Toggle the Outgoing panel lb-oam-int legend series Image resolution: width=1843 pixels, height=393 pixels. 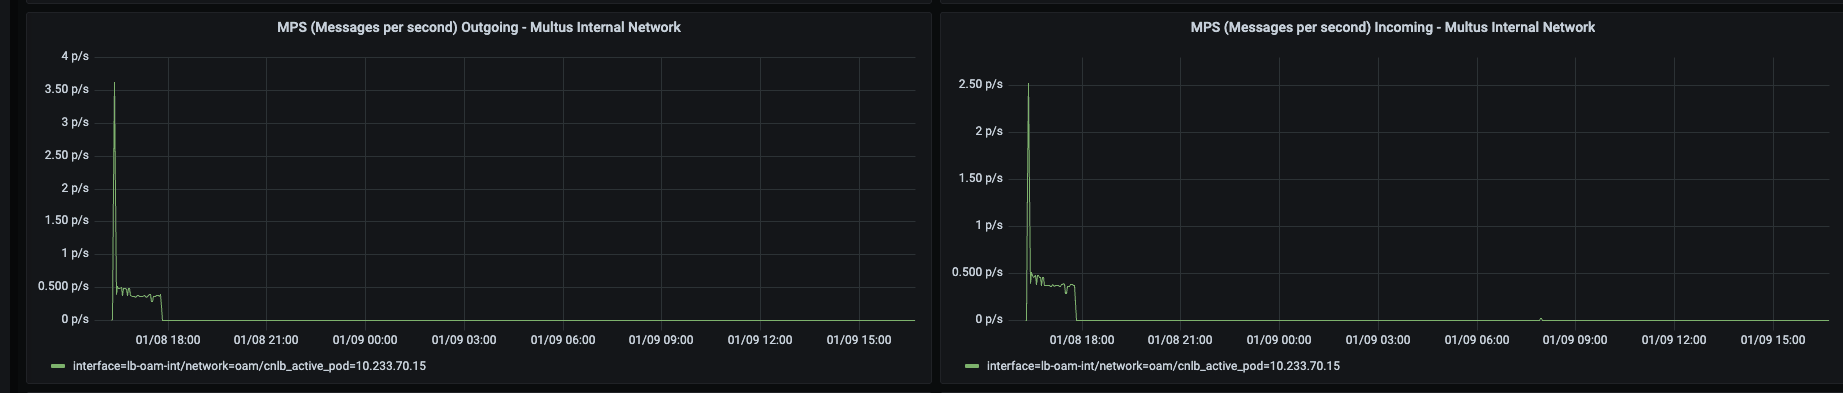[x=249, y=366]
